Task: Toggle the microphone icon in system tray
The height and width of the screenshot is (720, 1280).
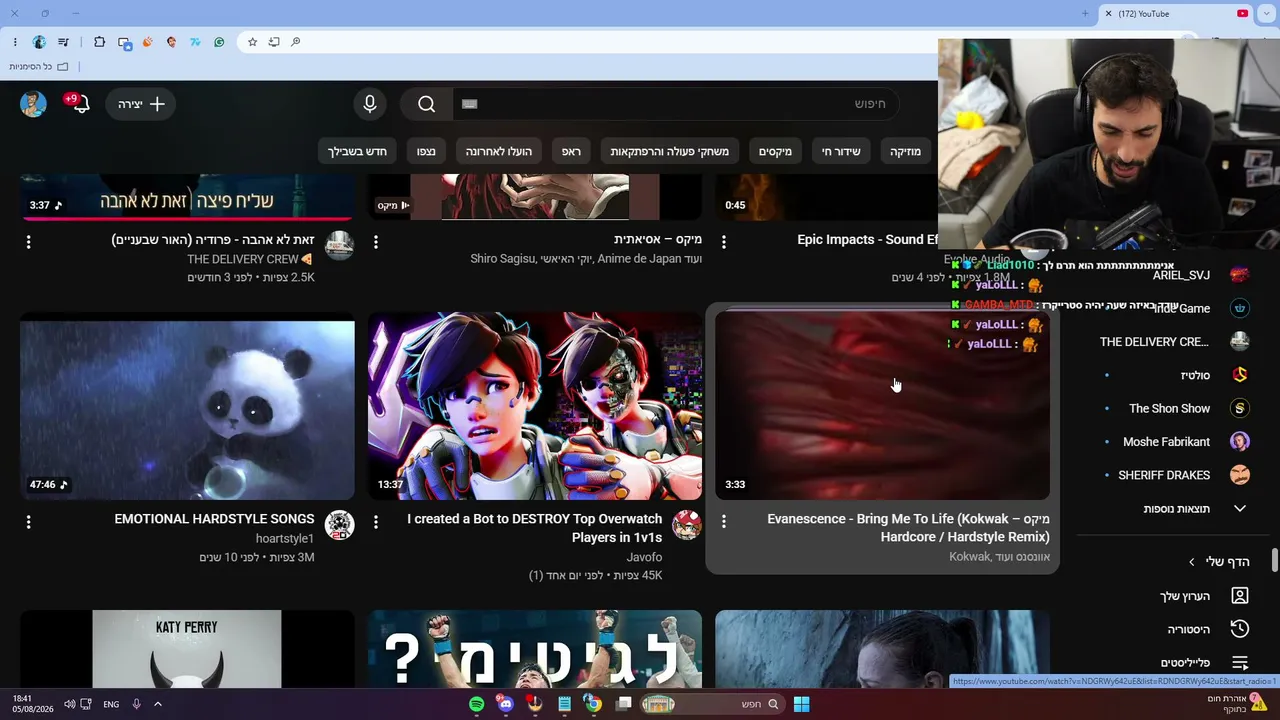Action: (x=136, y=704)
